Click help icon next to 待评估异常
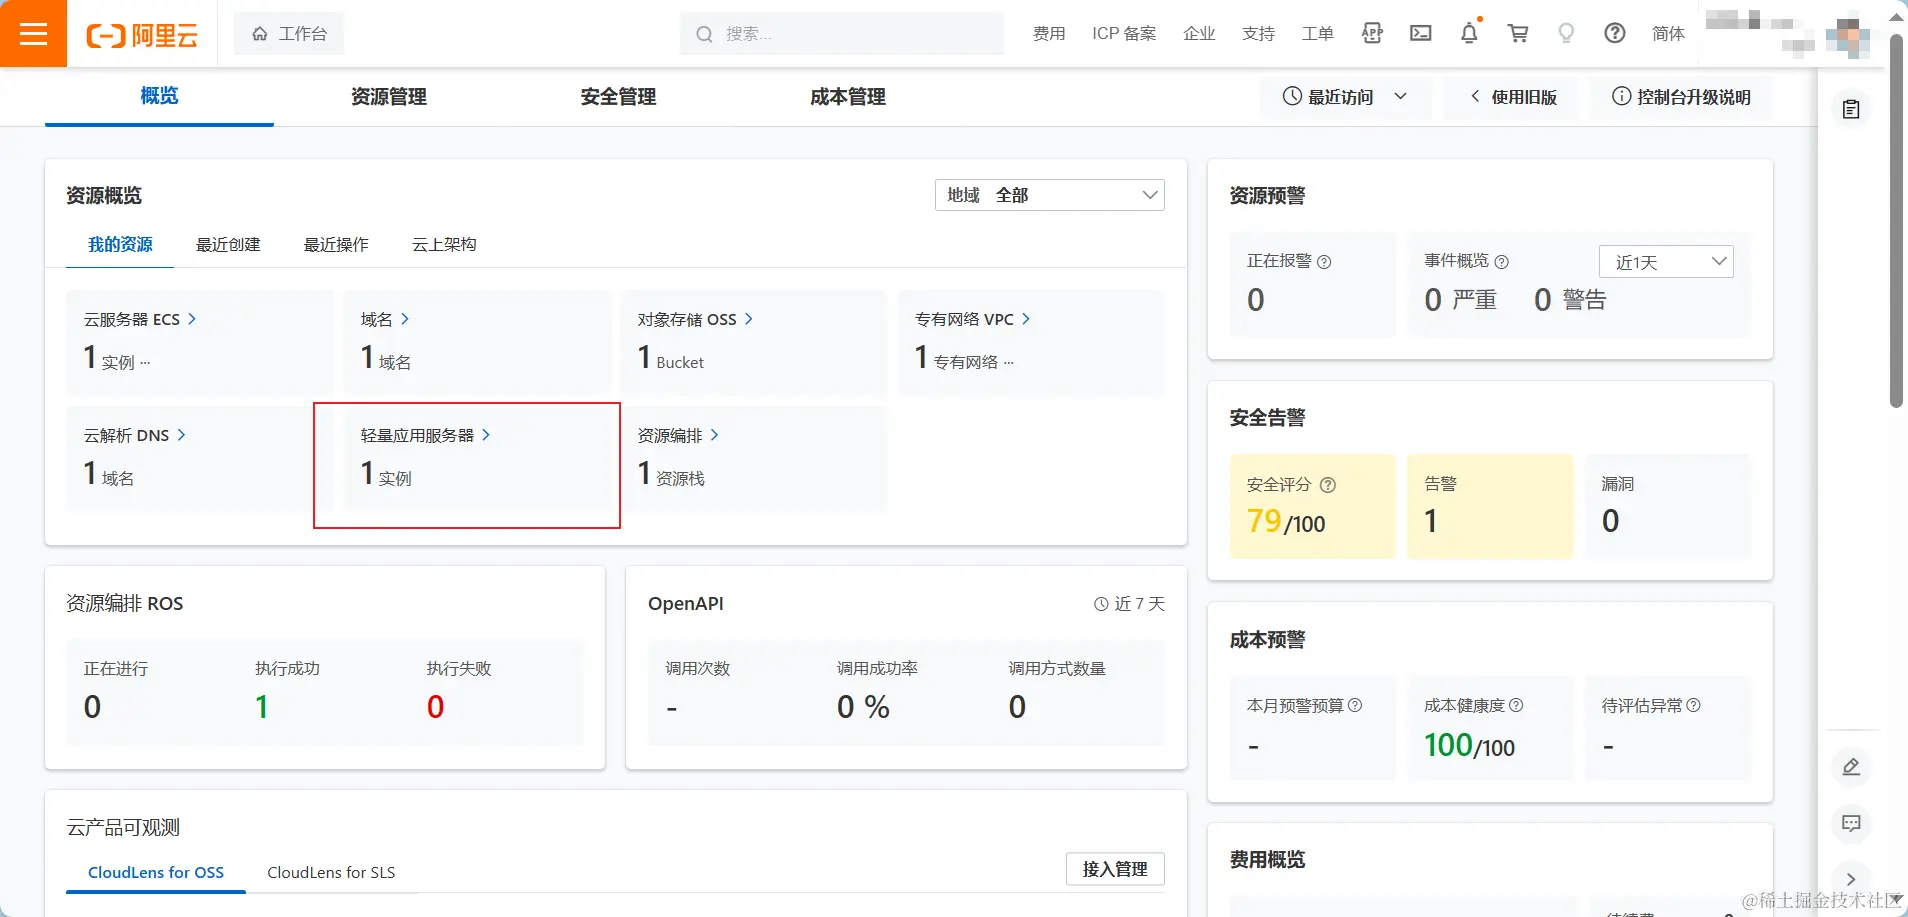The image size is (1908, 917). (x=1693, y=705)
